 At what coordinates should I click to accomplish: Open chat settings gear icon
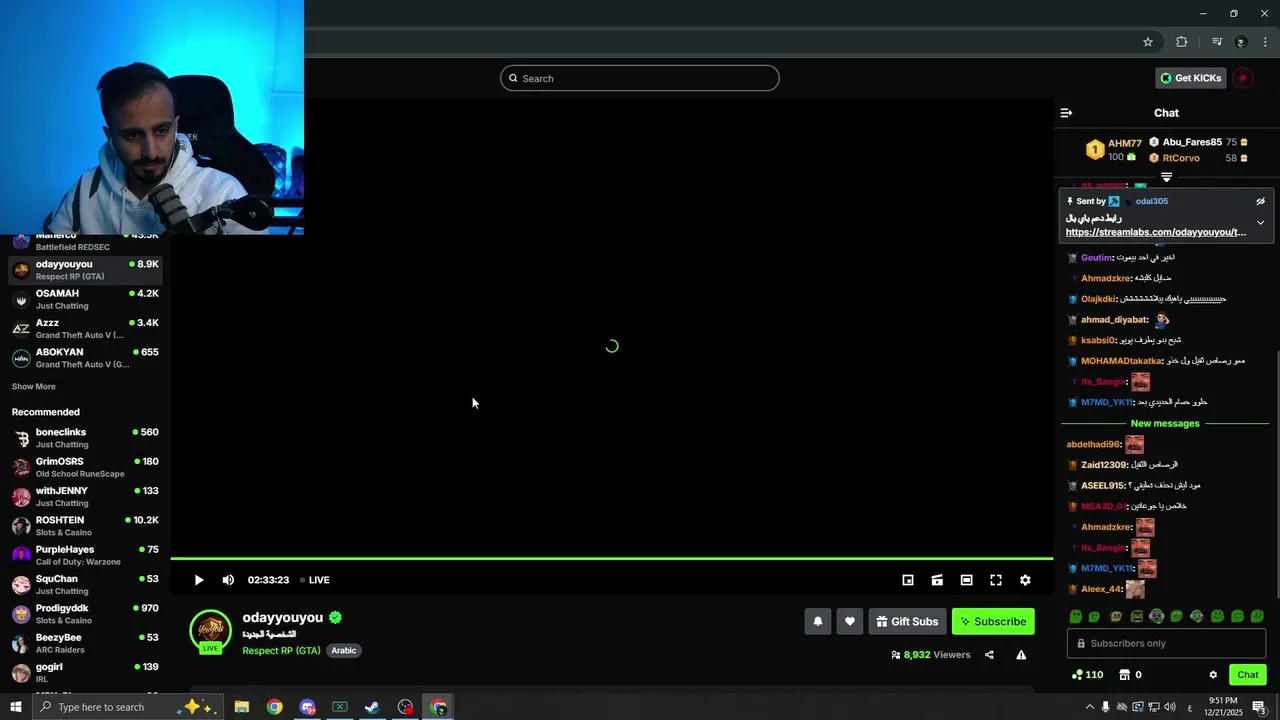1213,675
